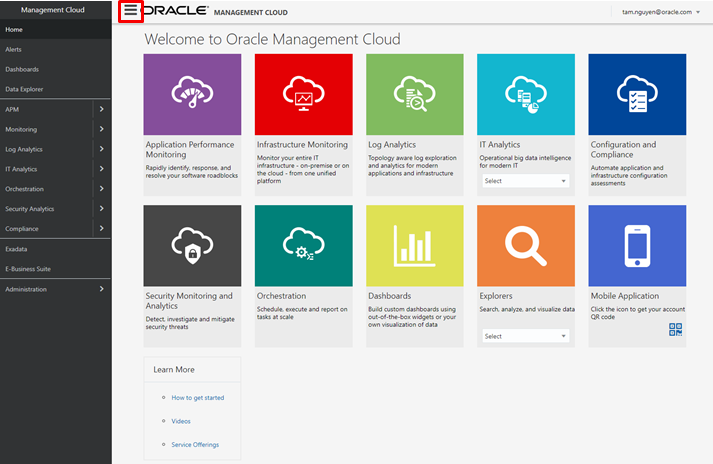713x464 pixels.
Task: Click the Security Monitoring and Analytics tile icon
Action: pyautogui.click(x=192, y=245)
